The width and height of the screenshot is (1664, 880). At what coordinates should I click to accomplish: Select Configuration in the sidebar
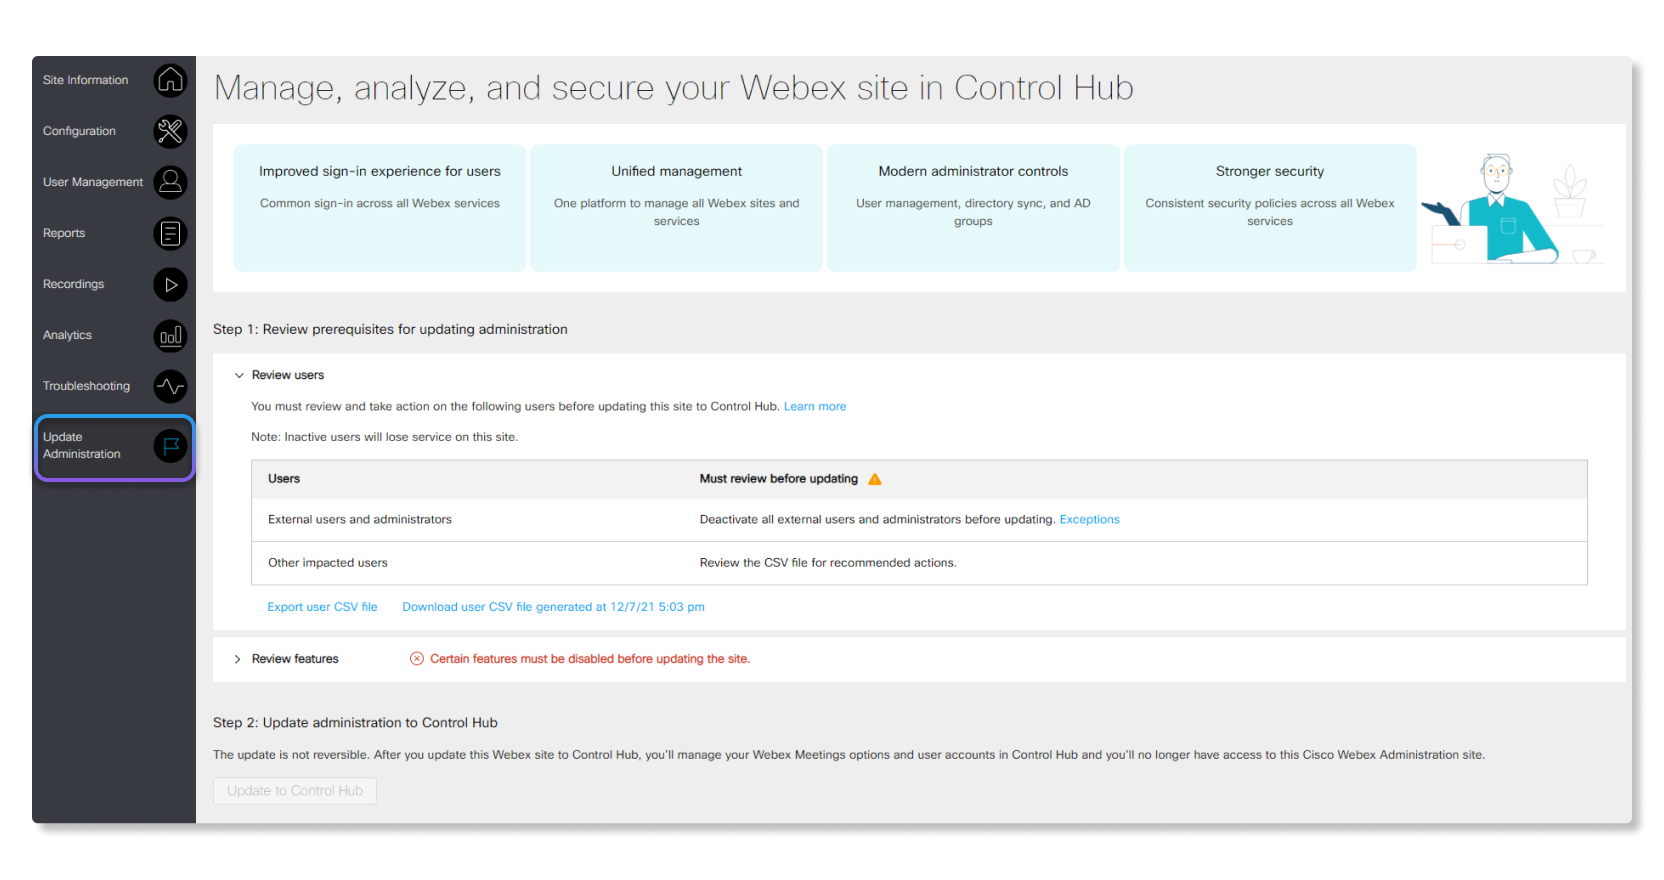coord(79,131)
